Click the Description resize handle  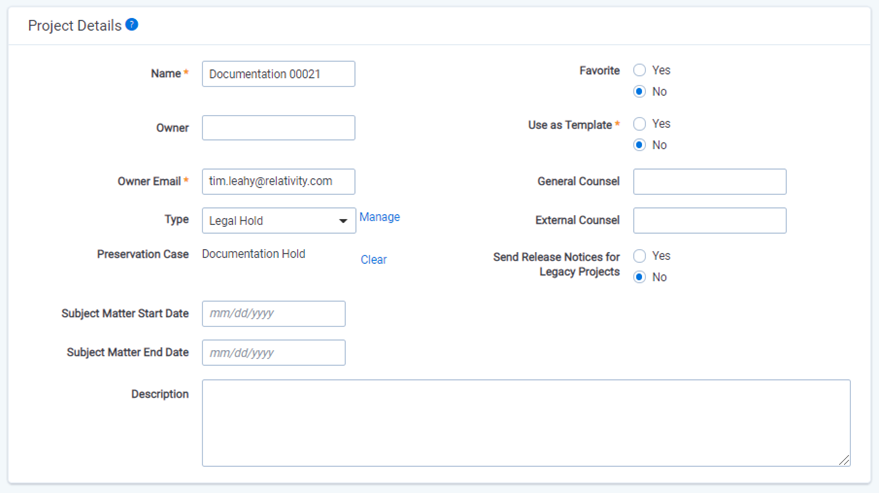844,460
